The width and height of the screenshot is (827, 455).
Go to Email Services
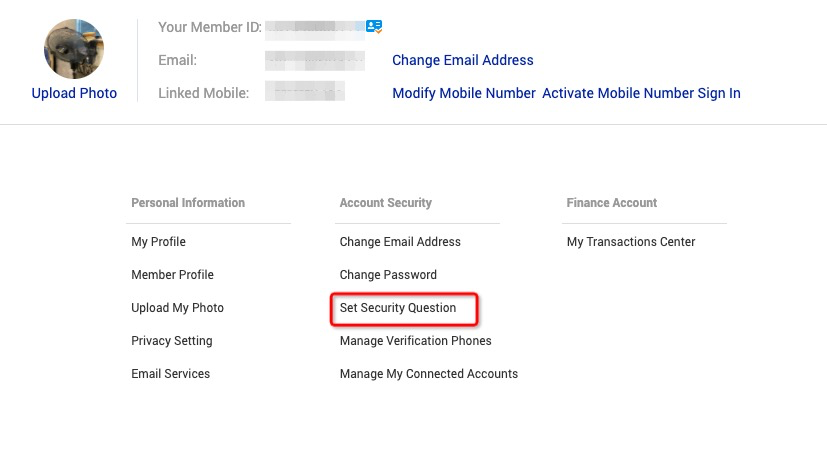click(170, 374)
